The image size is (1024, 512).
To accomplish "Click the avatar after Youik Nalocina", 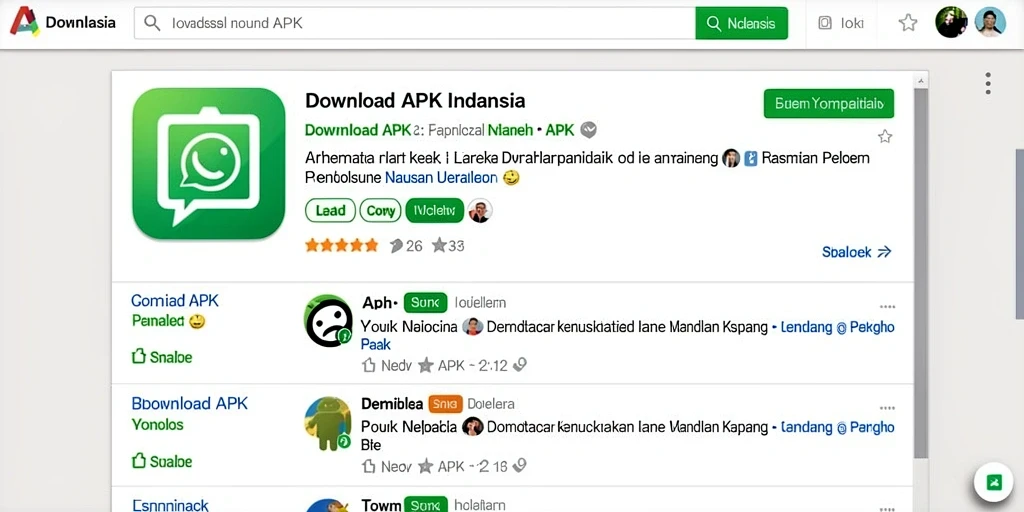I will coord(472,327).
